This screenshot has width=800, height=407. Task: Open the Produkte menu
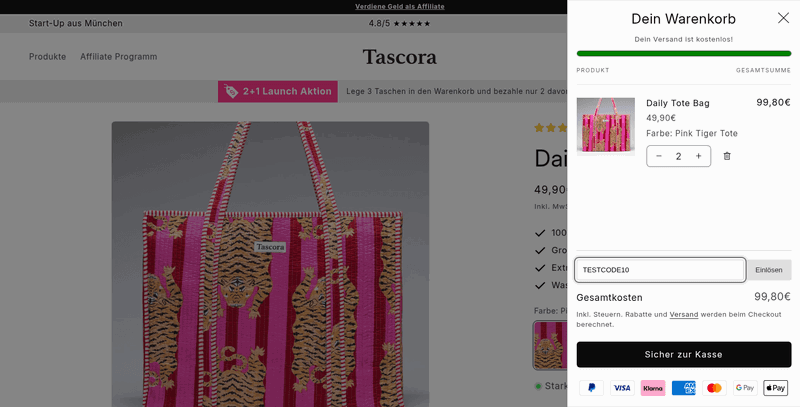(x=47, y=57)
